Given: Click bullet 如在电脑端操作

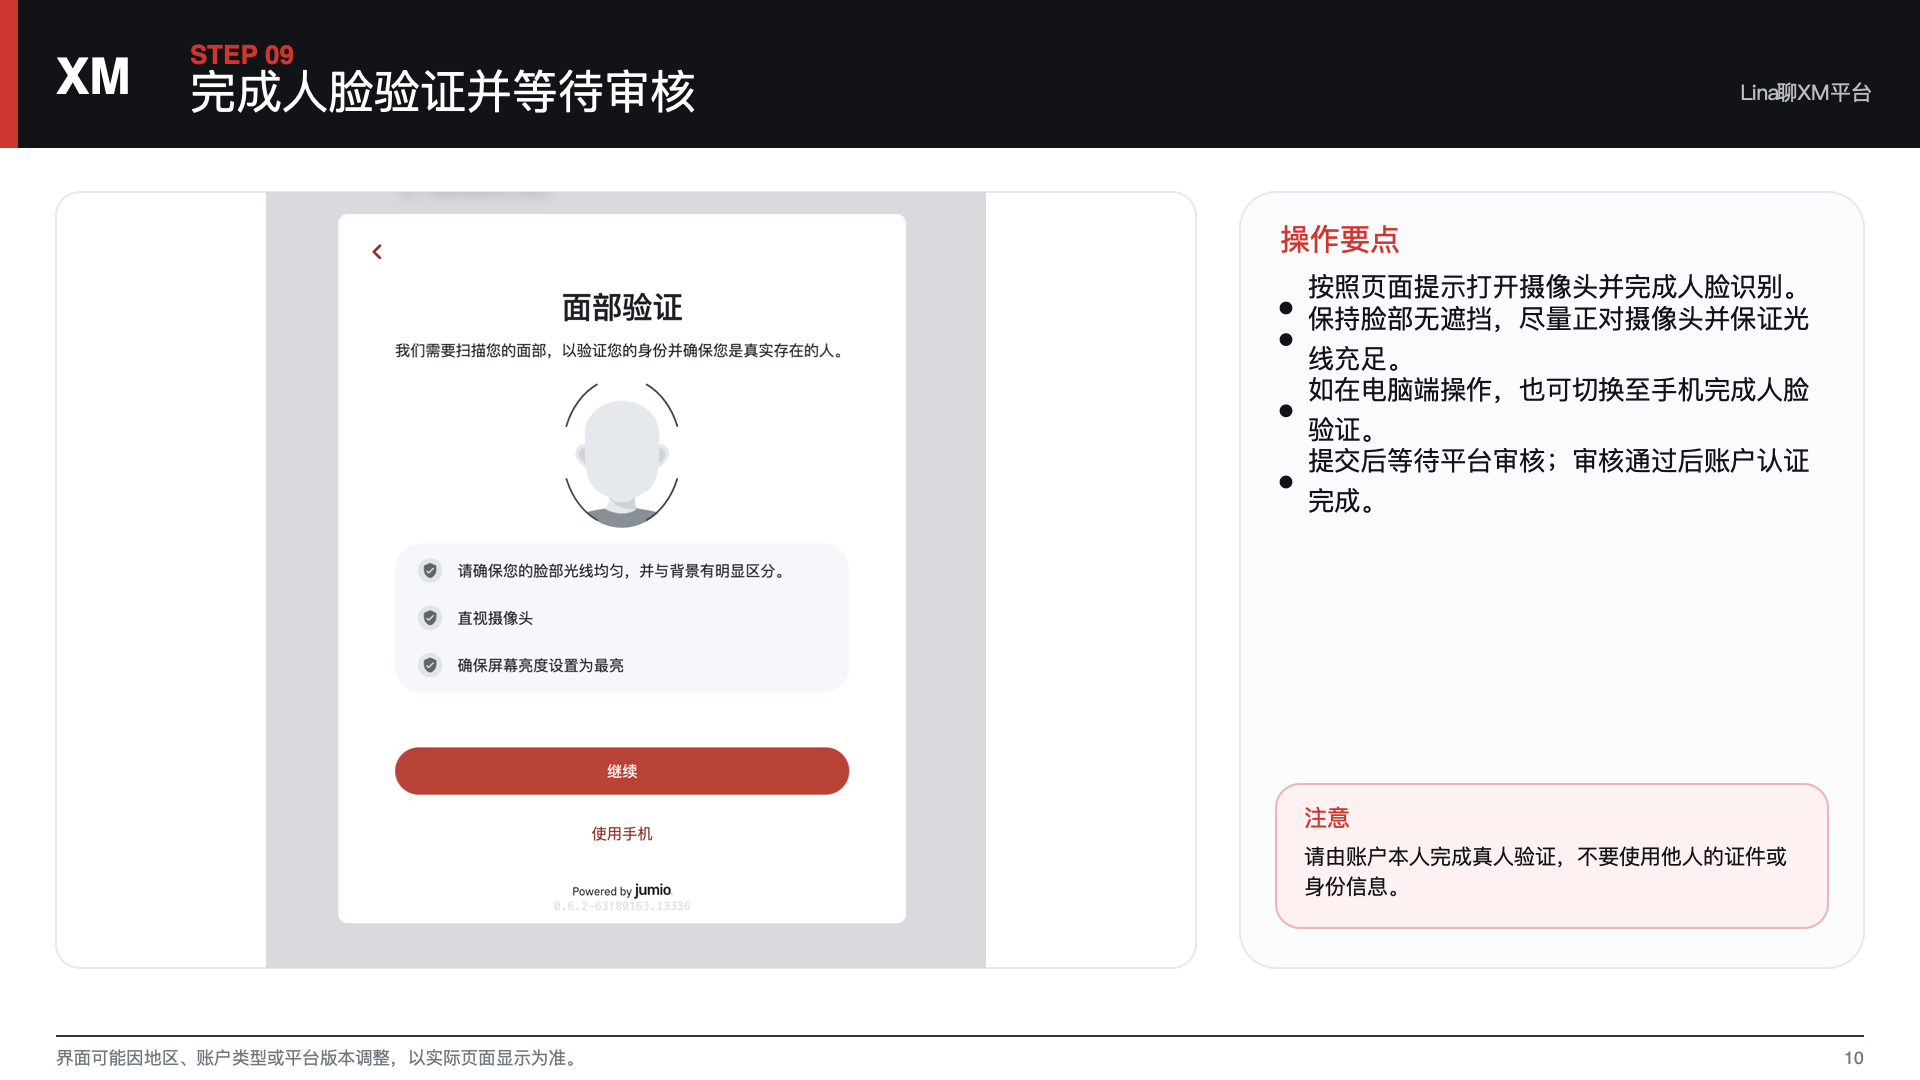Looking at the screenshot, I should (1558, 410).
